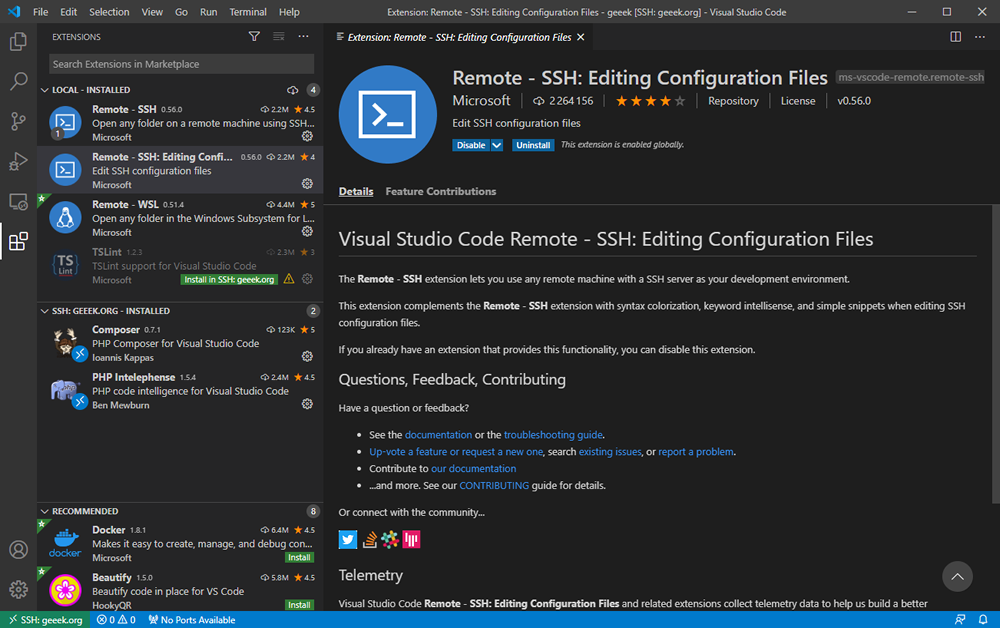Open the Help menu
Screen dimensions: 1000x628
click(289, 11)
